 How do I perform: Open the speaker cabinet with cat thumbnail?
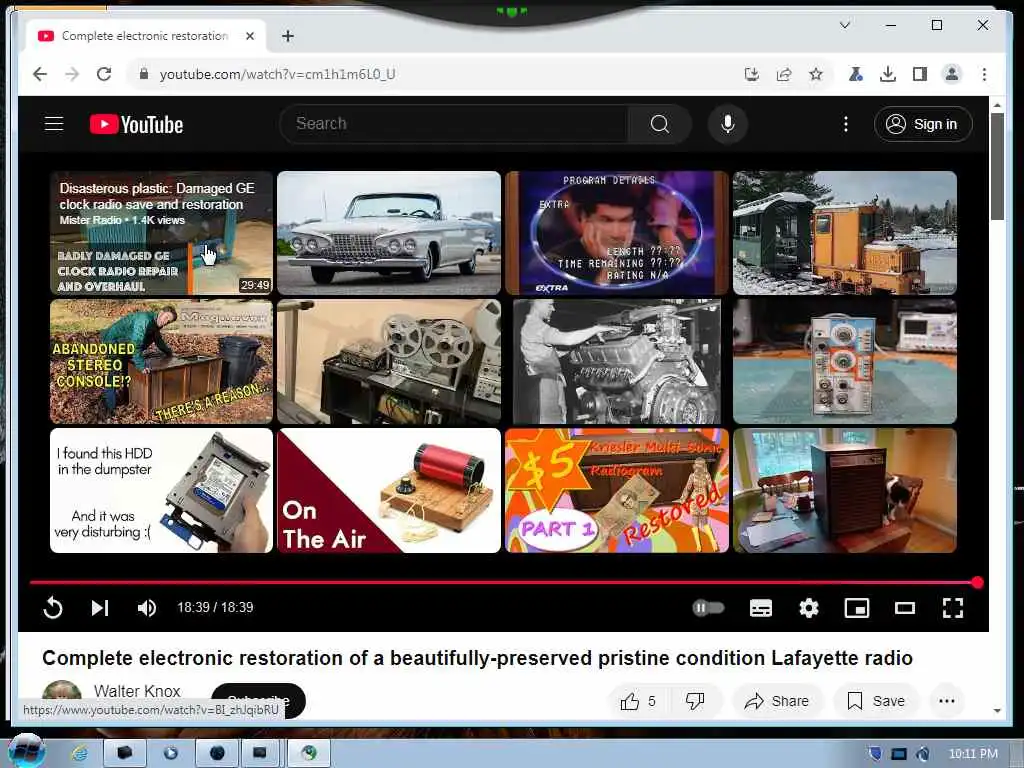pyautogui.click(x=844, y=490)
